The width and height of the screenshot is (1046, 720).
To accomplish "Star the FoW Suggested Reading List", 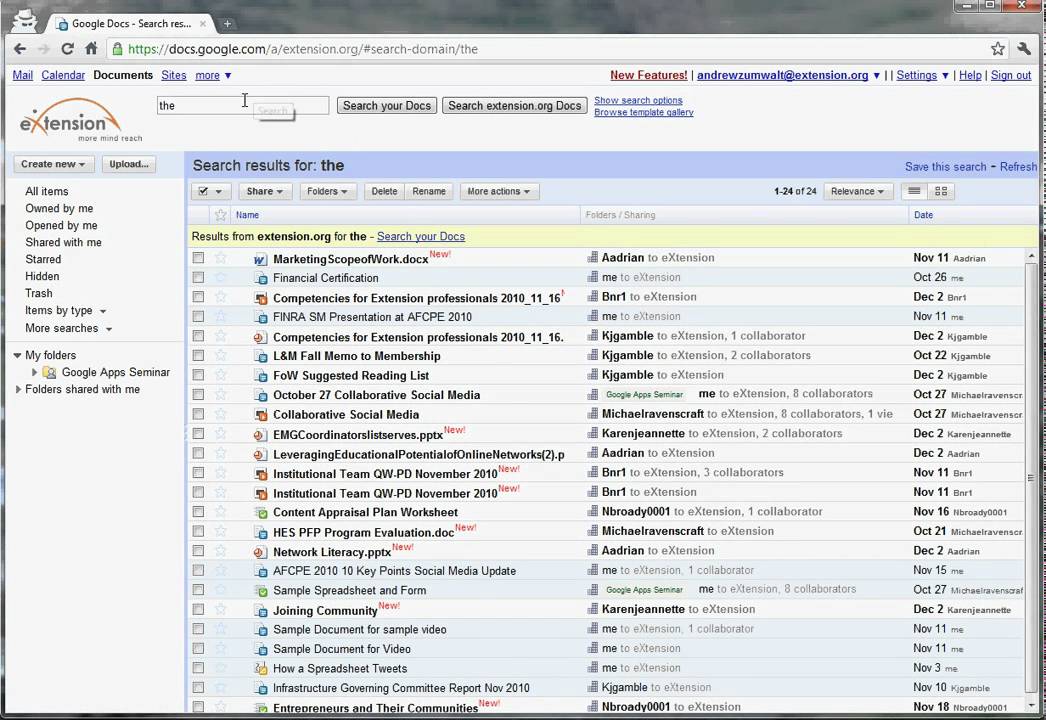I will (x=220, y=375).
